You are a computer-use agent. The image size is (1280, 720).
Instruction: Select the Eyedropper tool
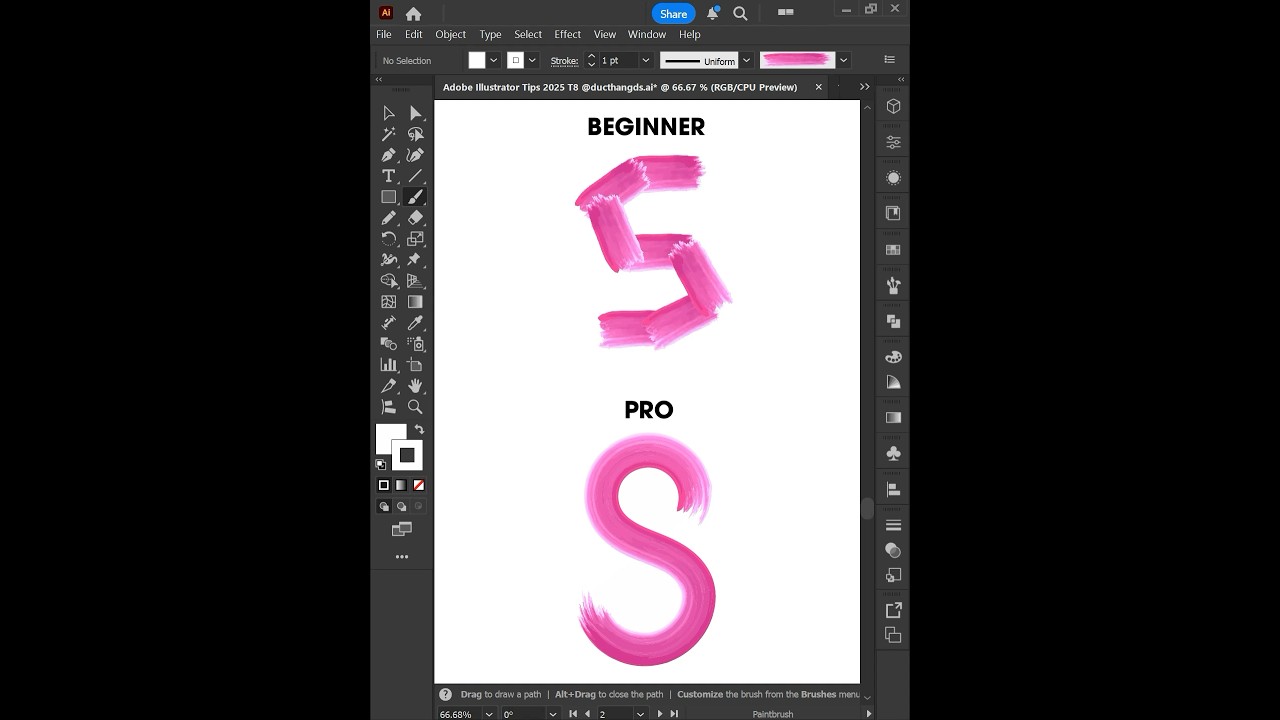click(x=415, y=323)
